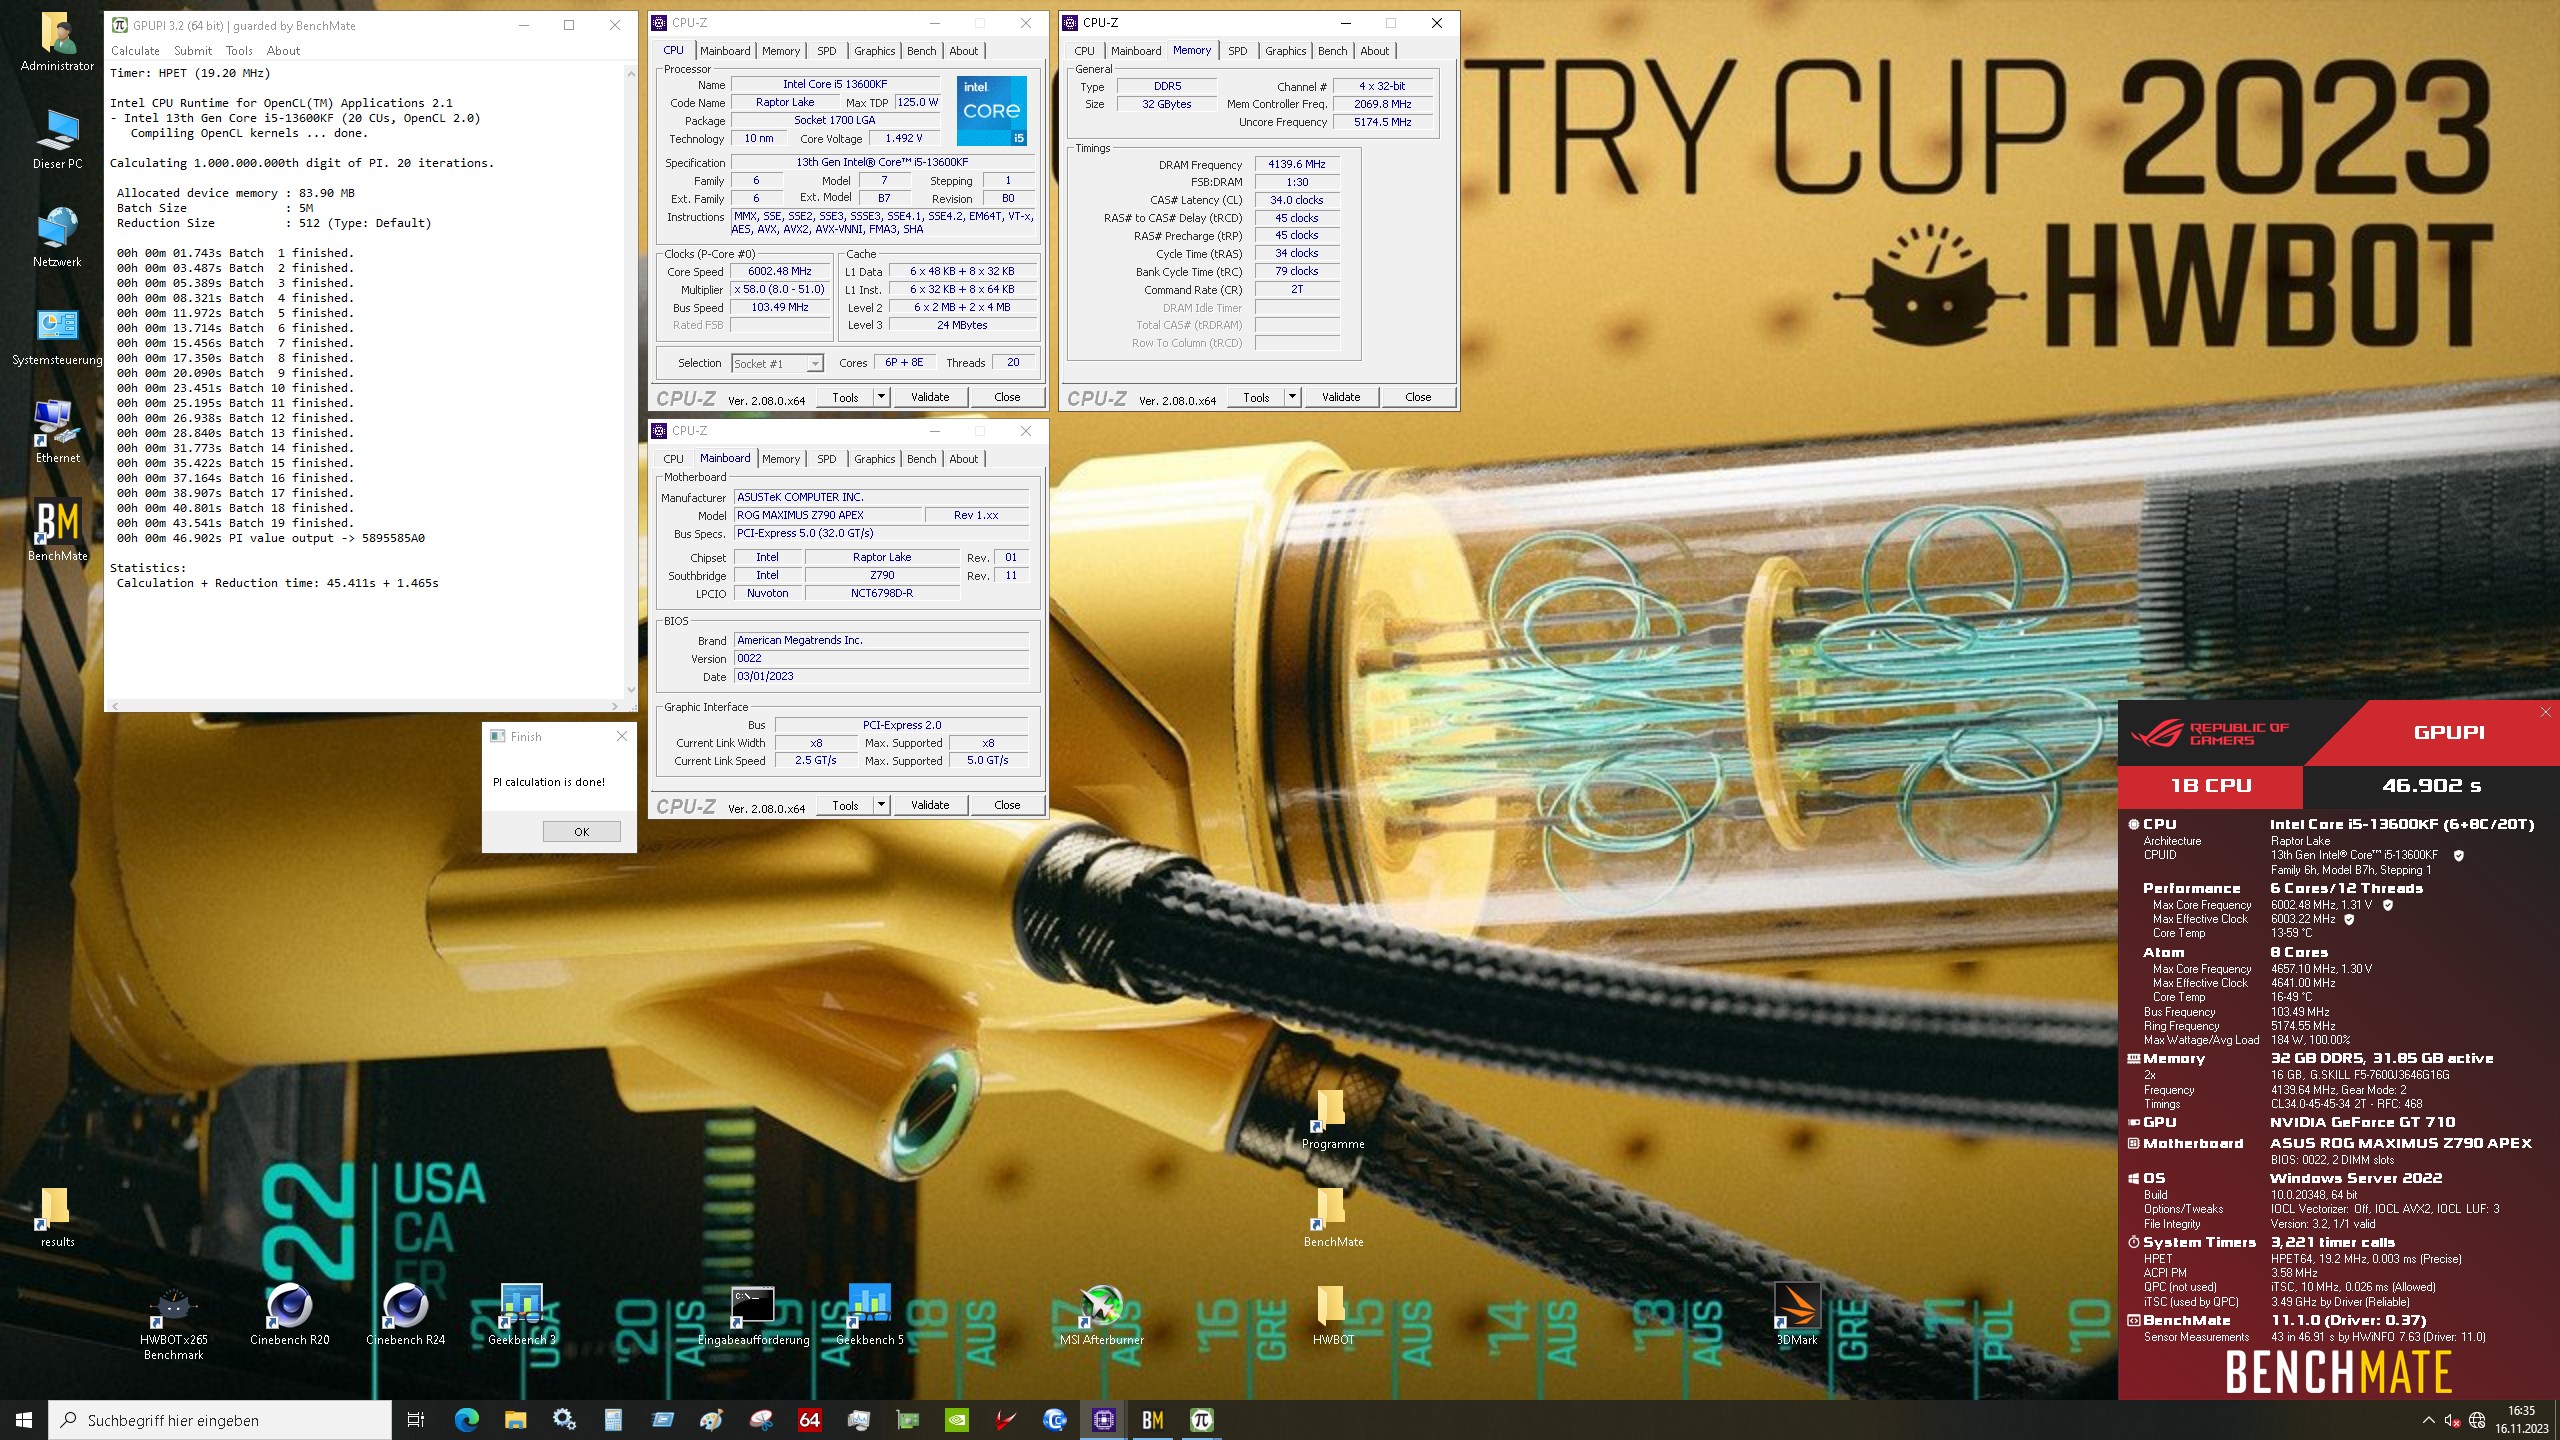Image resolution: width=2560 pixels, height=1440 pixels.
Task: Launch the BenchMate desktop shortcut under Ethernet
Action: tap(57, 530)
